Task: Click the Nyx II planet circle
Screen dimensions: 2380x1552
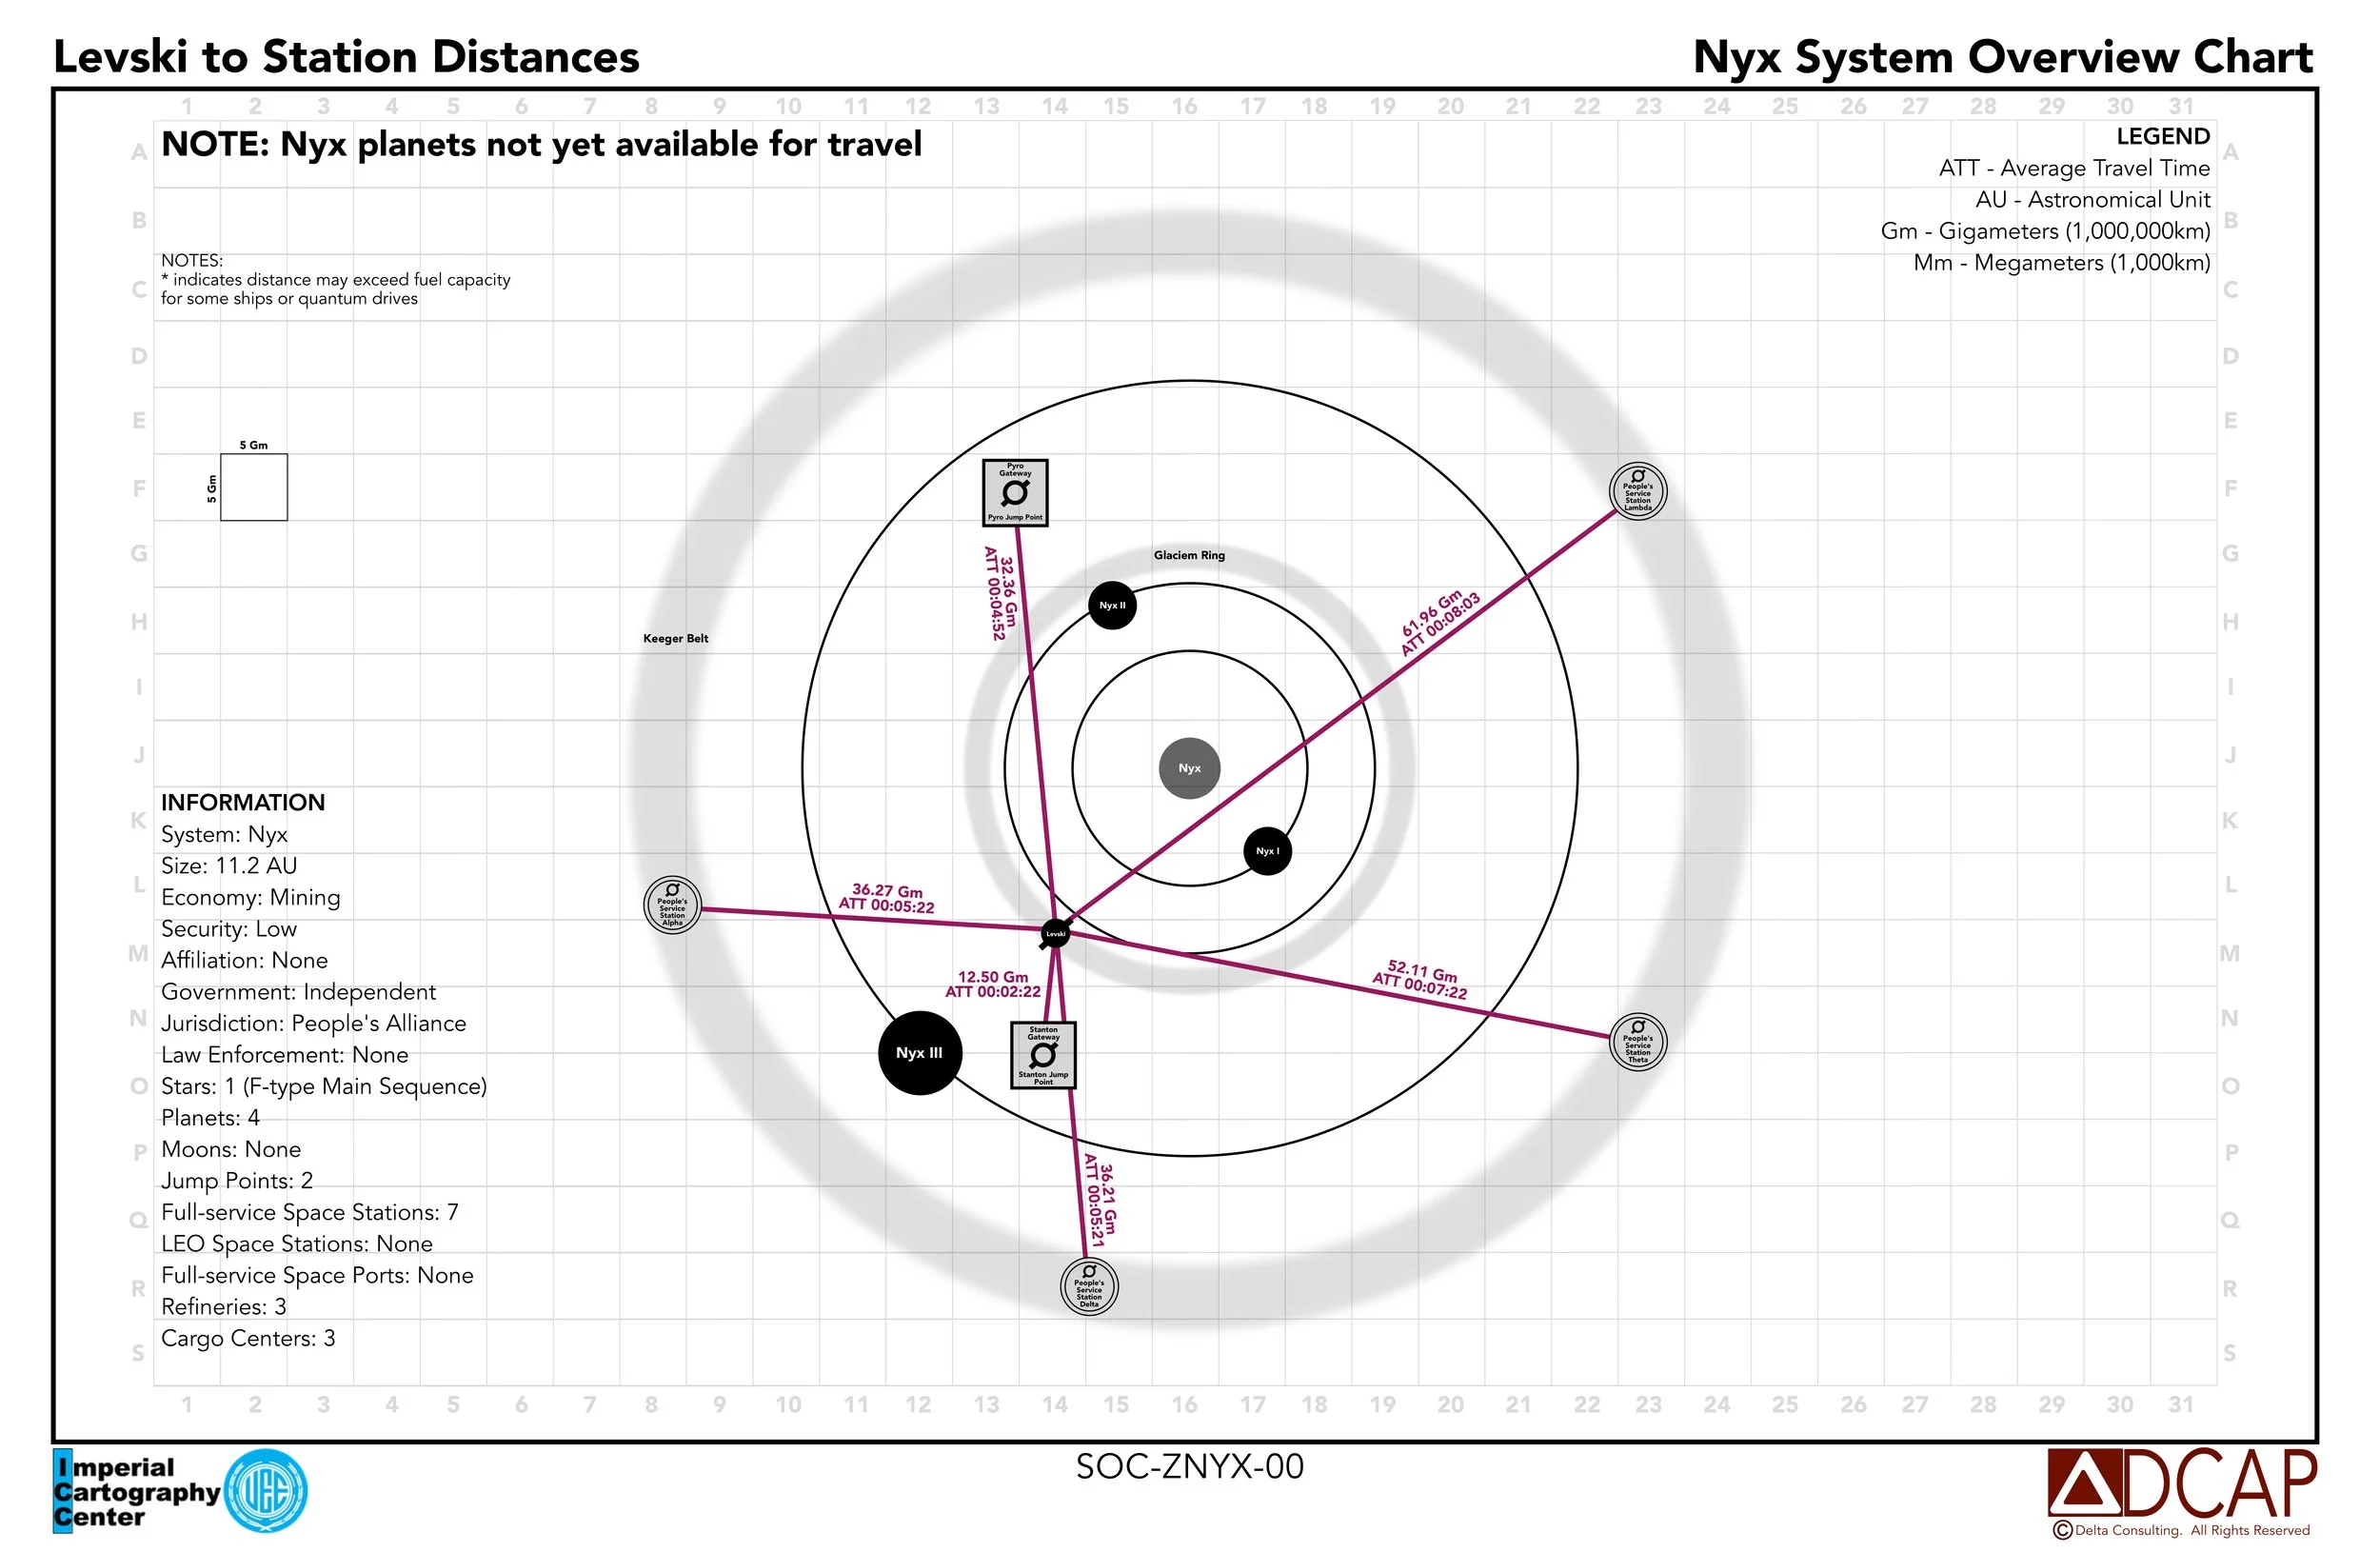Action: [1112, 605]
